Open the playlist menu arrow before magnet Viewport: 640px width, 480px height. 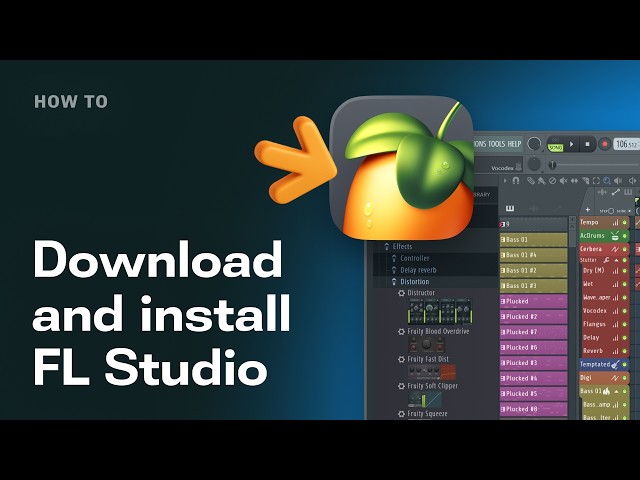505,180
